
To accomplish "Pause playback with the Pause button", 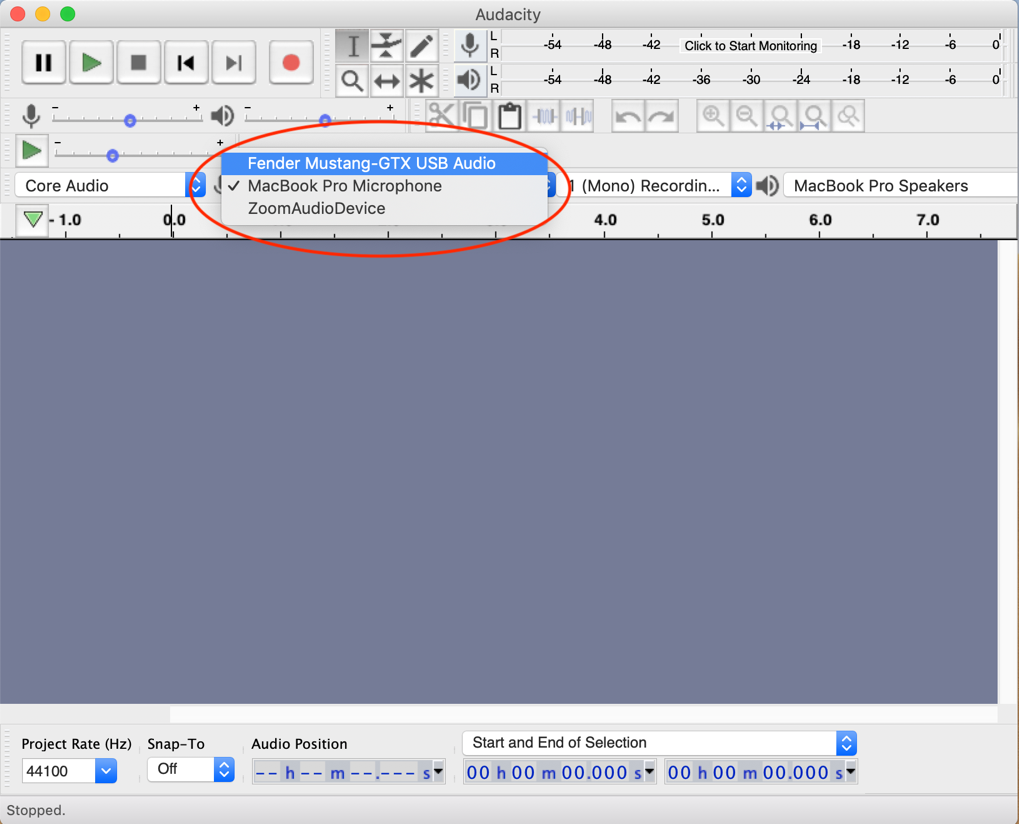I will pos(44,63).
